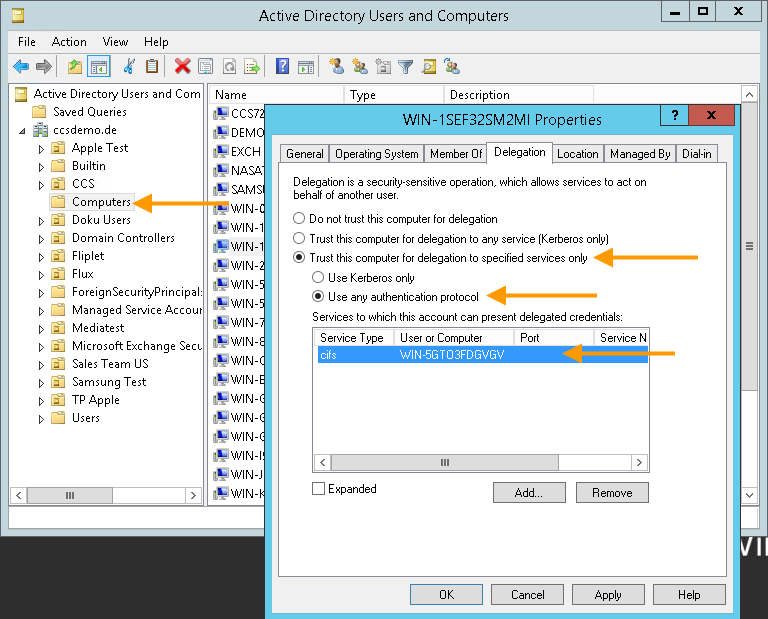The width and height of the screenshot is (768, 619).
Task: Go up one level folder icon
Action: pyautogui.click(x=75, y=66)
